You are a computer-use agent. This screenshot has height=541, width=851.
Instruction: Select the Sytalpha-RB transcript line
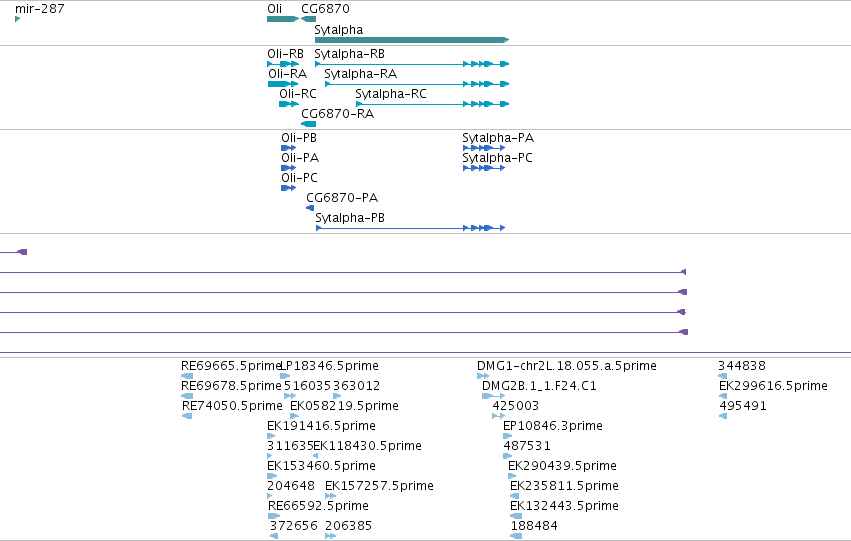pyautogui.click(x=412, y=64)
